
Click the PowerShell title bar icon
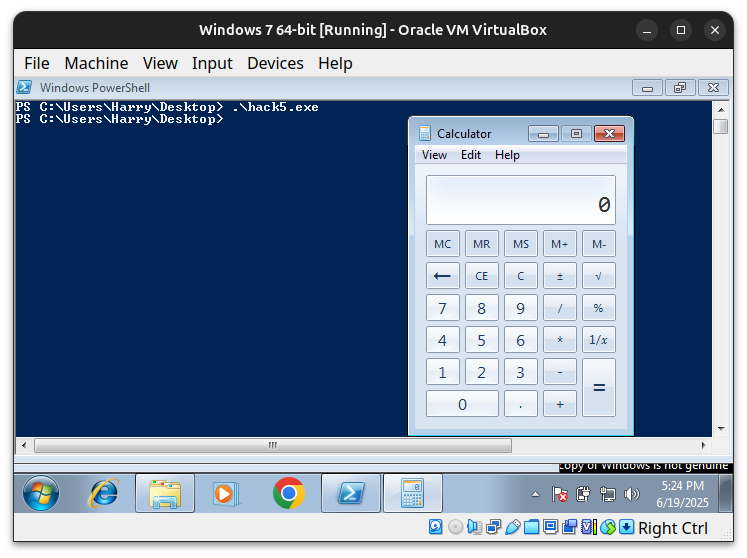coord(24,88)
